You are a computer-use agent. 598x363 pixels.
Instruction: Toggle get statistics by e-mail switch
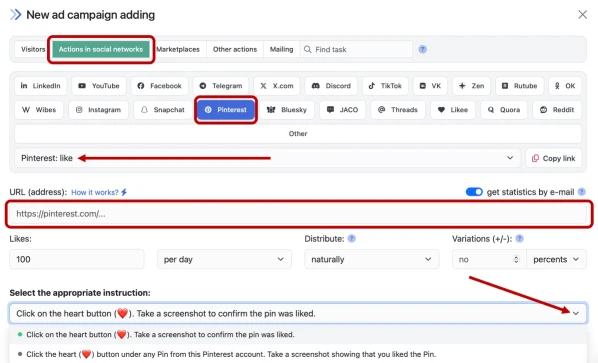tap(474, 192)
